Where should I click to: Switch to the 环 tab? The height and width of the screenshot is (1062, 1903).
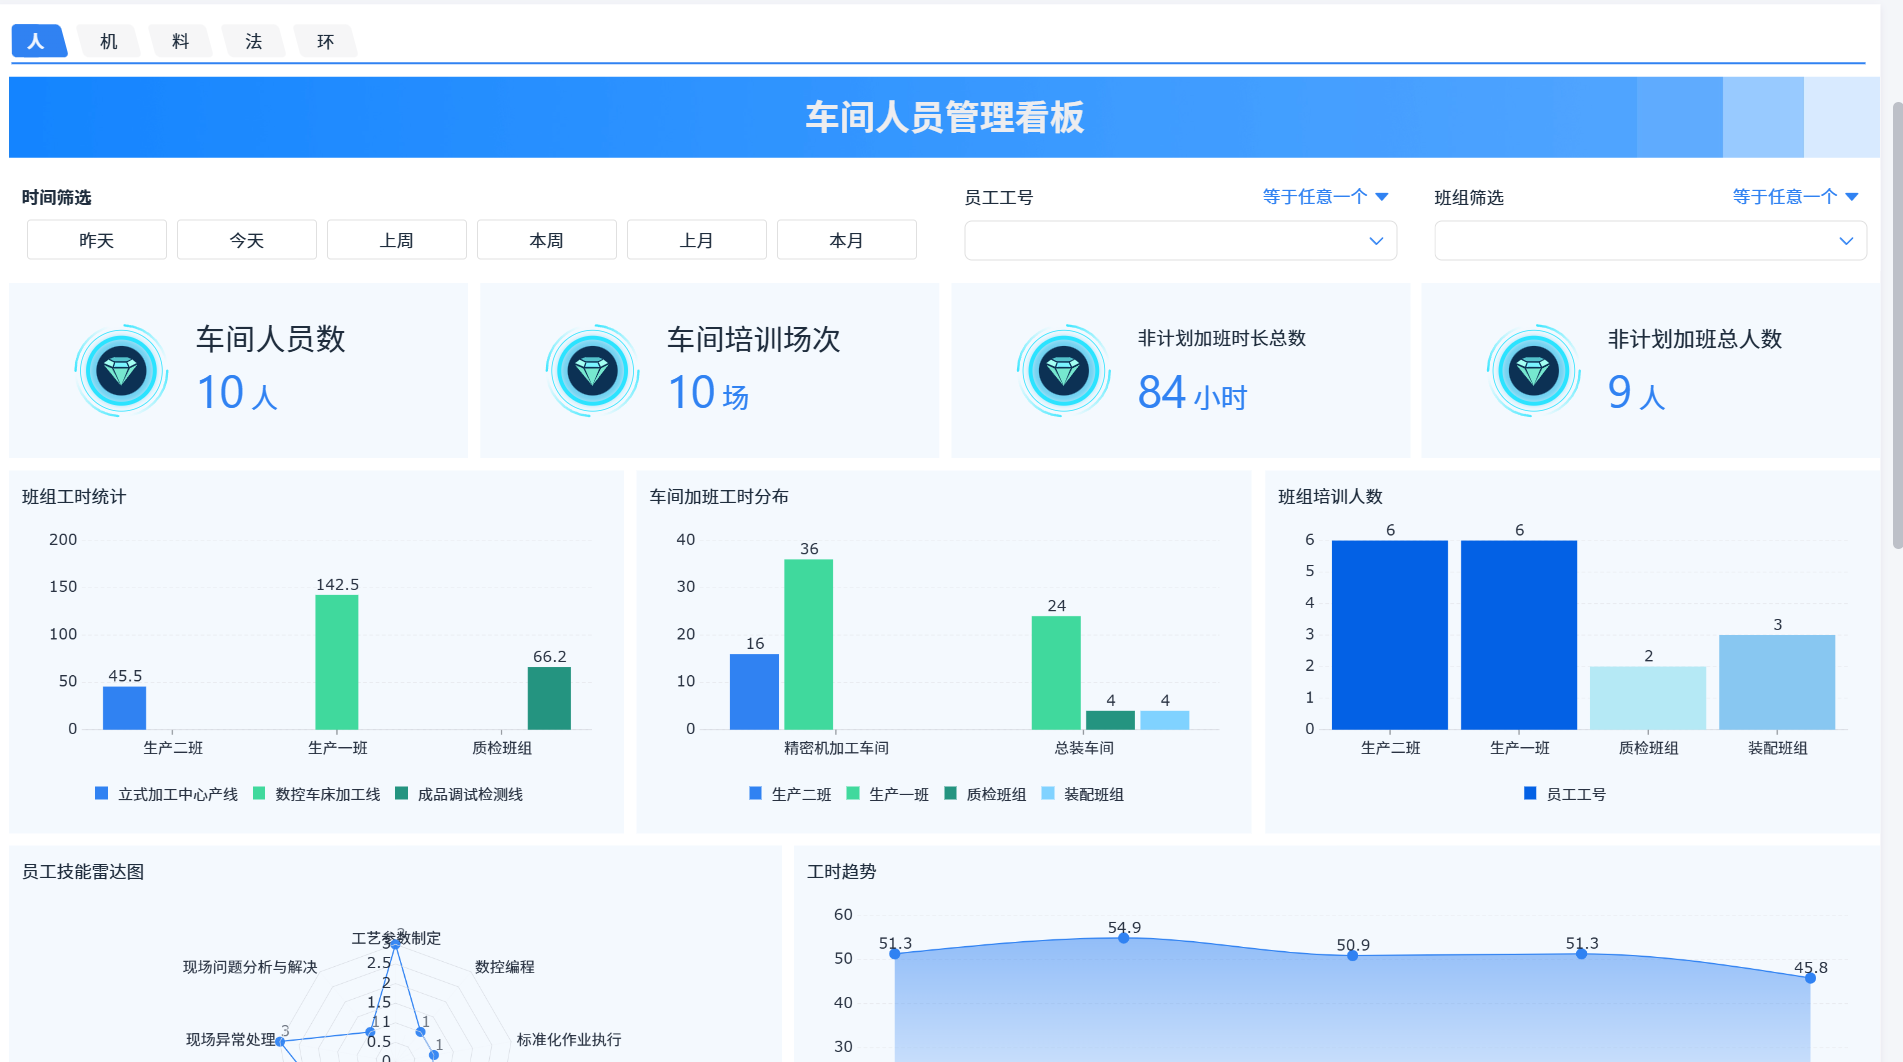pos(326,41)
